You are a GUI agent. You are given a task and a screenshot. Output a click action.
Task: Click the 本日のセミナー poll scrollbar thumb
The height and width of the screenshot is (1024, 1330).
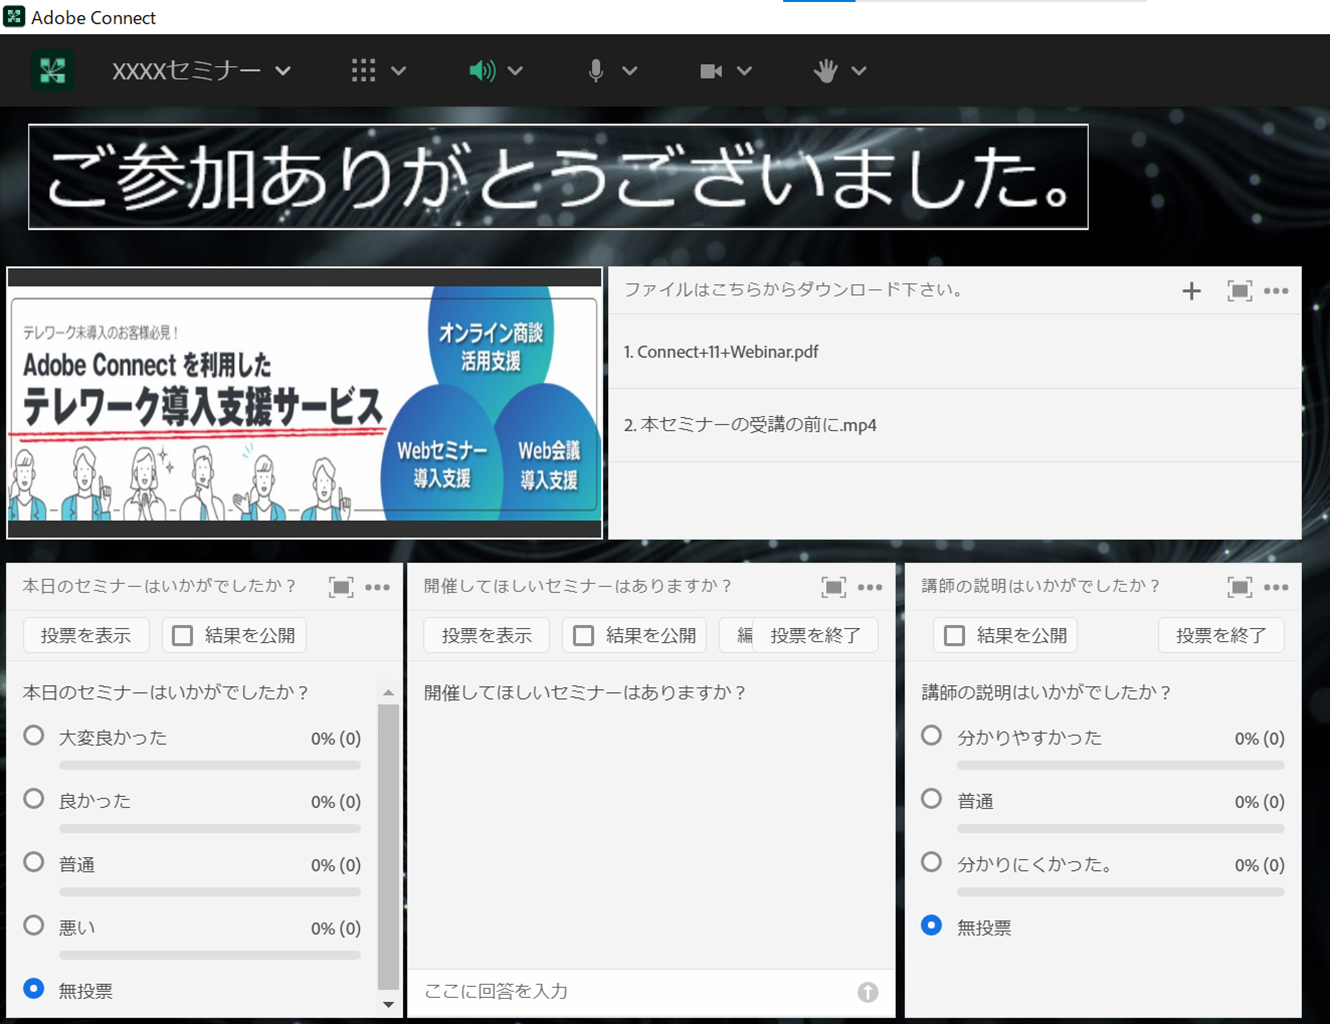(388, 846)
